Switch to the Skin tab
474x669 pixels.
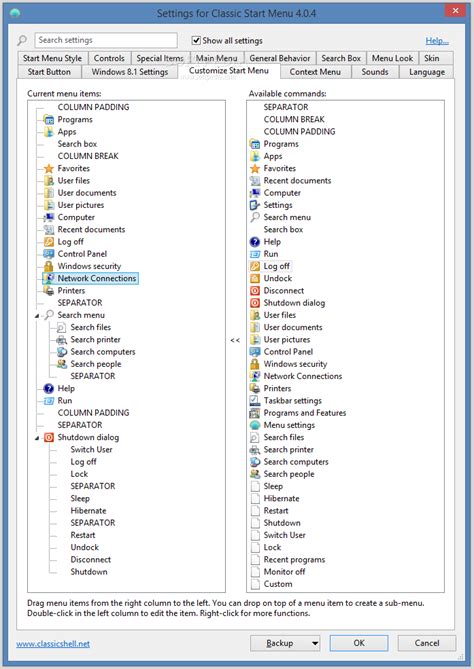pyautogui.click(x=432, y=58)
